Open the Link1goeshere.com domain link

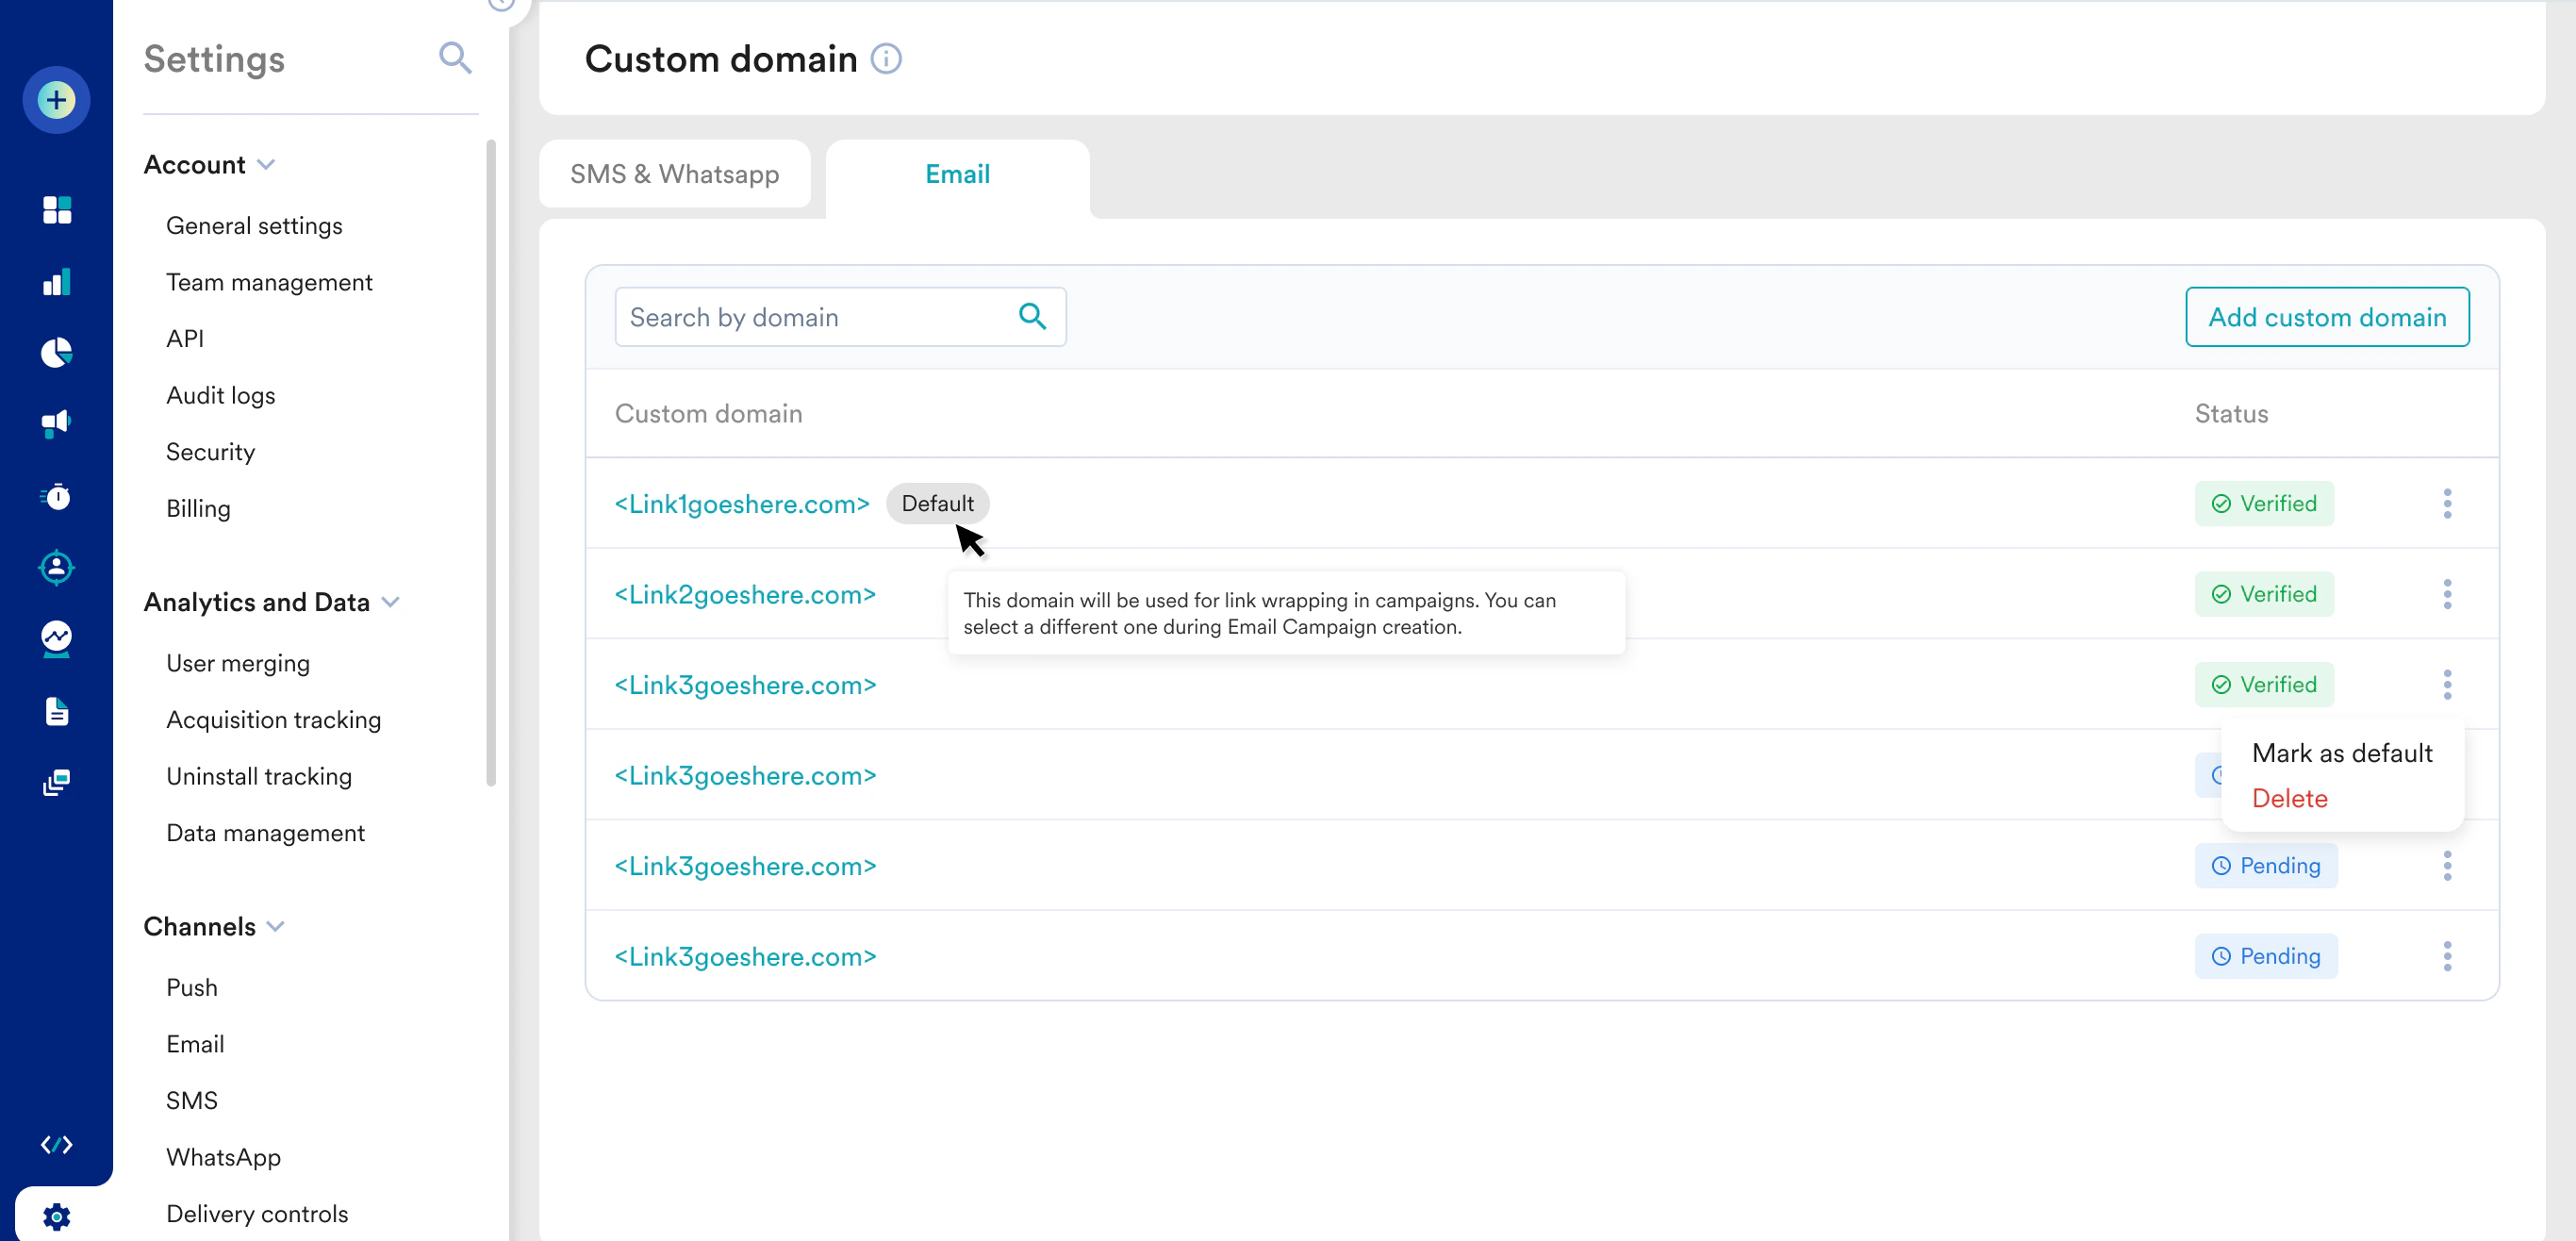coord(742,503)
